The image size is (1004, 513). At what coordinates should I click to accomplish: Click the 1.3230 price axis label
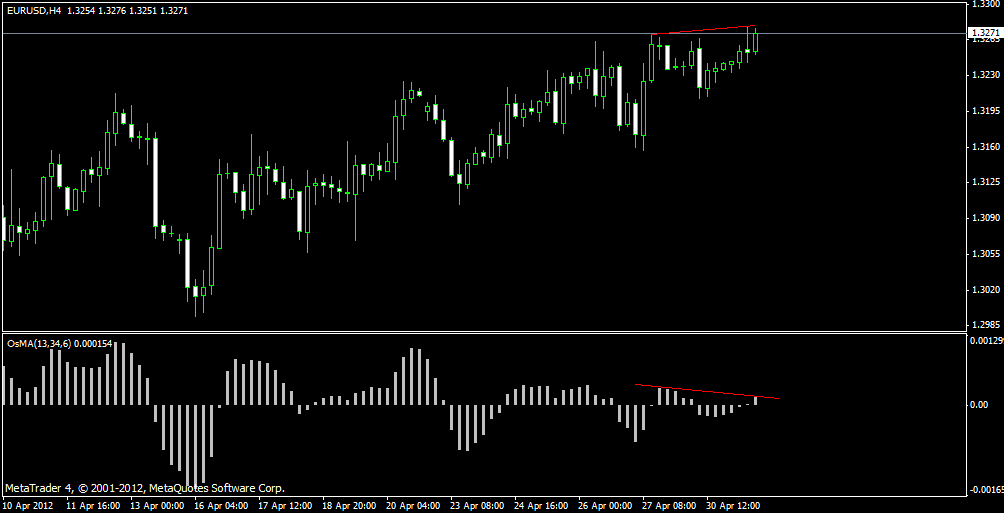[x=985, y=75]
